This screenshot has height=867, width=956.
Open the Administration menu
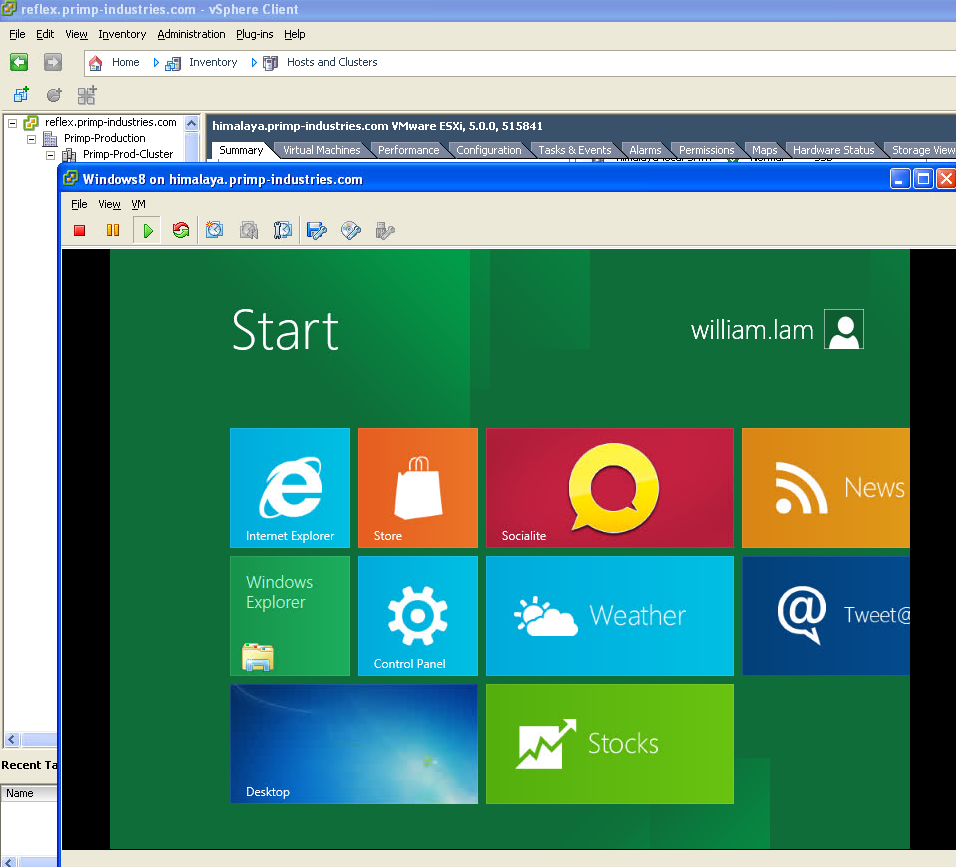[191, 34]
